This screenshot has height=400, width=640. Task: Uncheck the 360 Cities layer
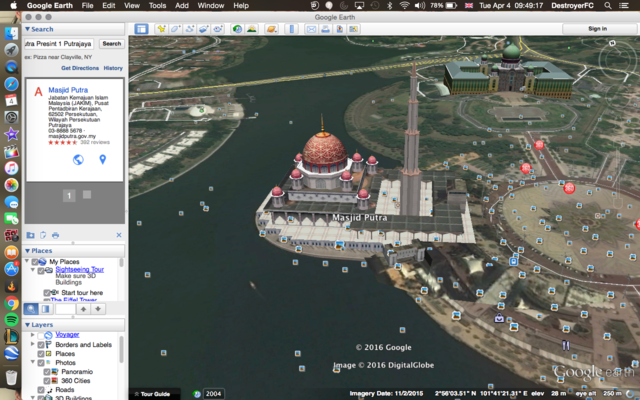[47, 381]
